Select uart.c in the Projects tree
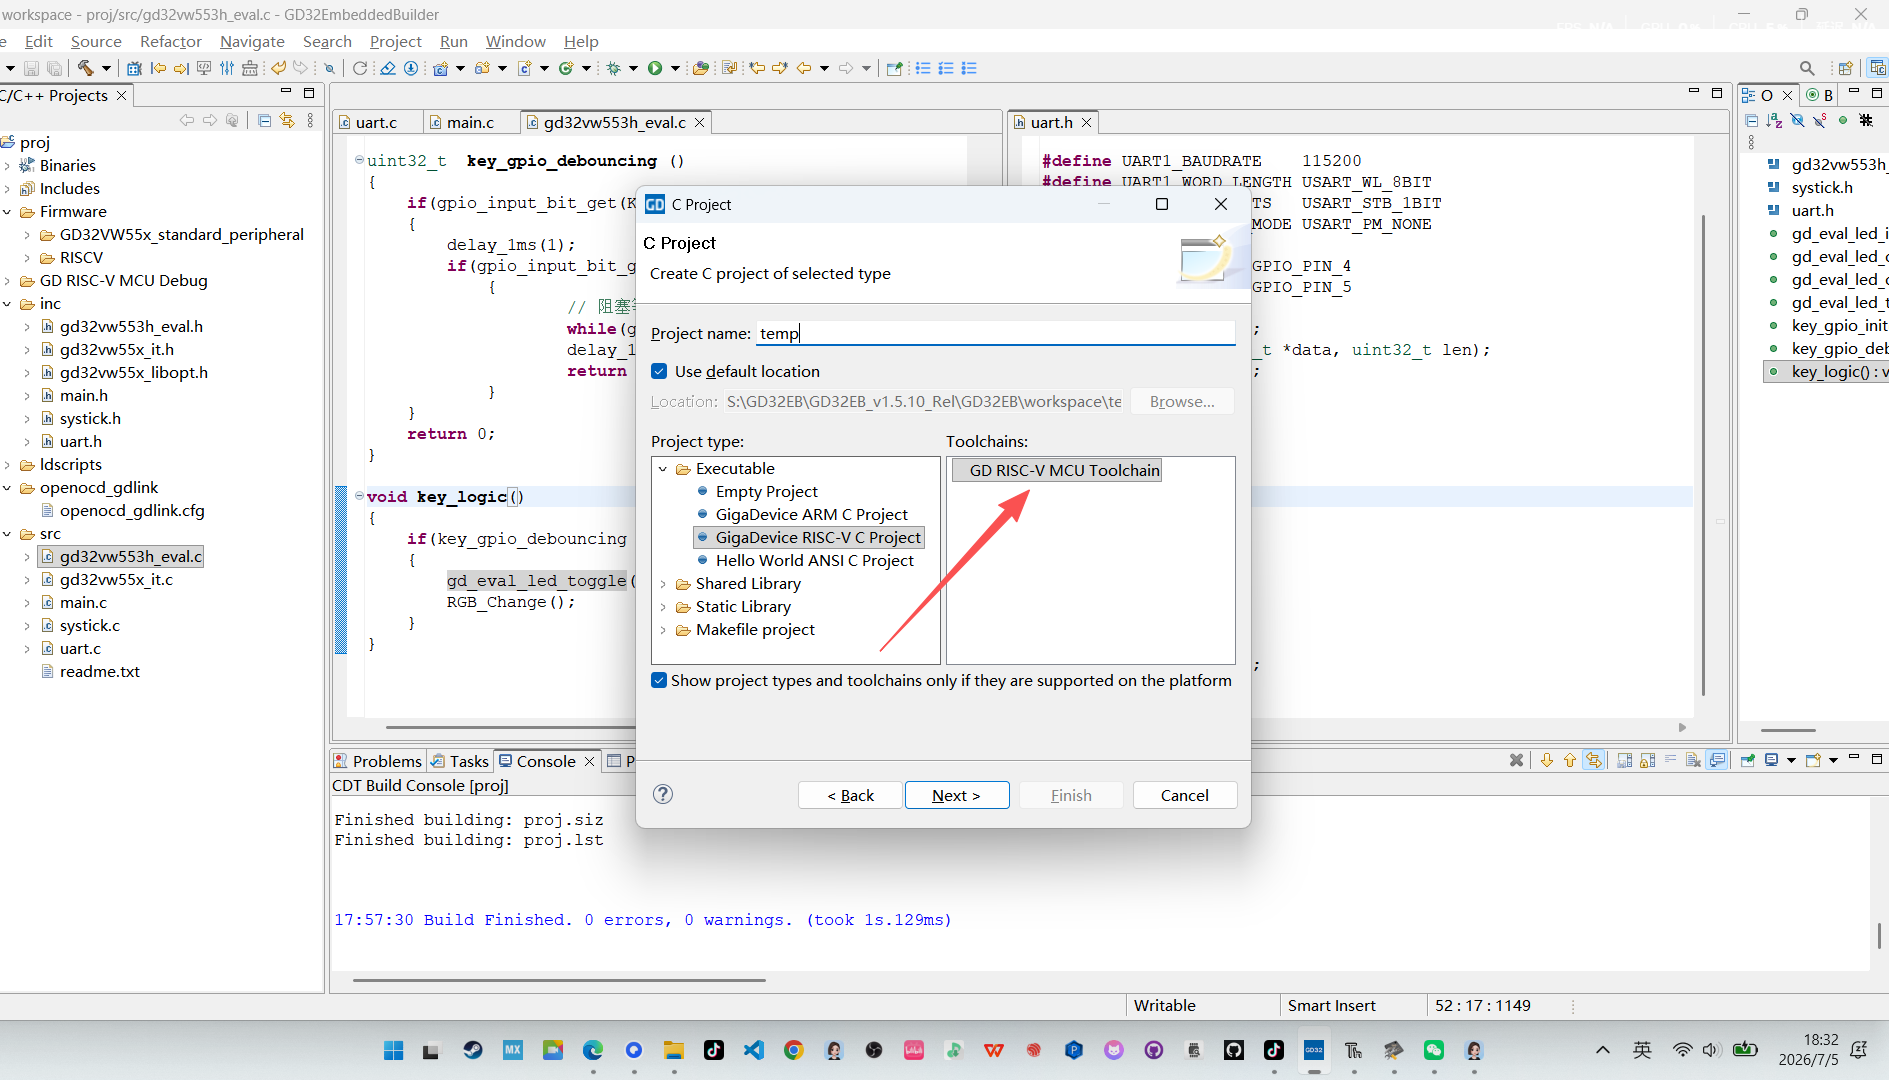Screen dimensions: 1889x1080 [x=80, y=649]
